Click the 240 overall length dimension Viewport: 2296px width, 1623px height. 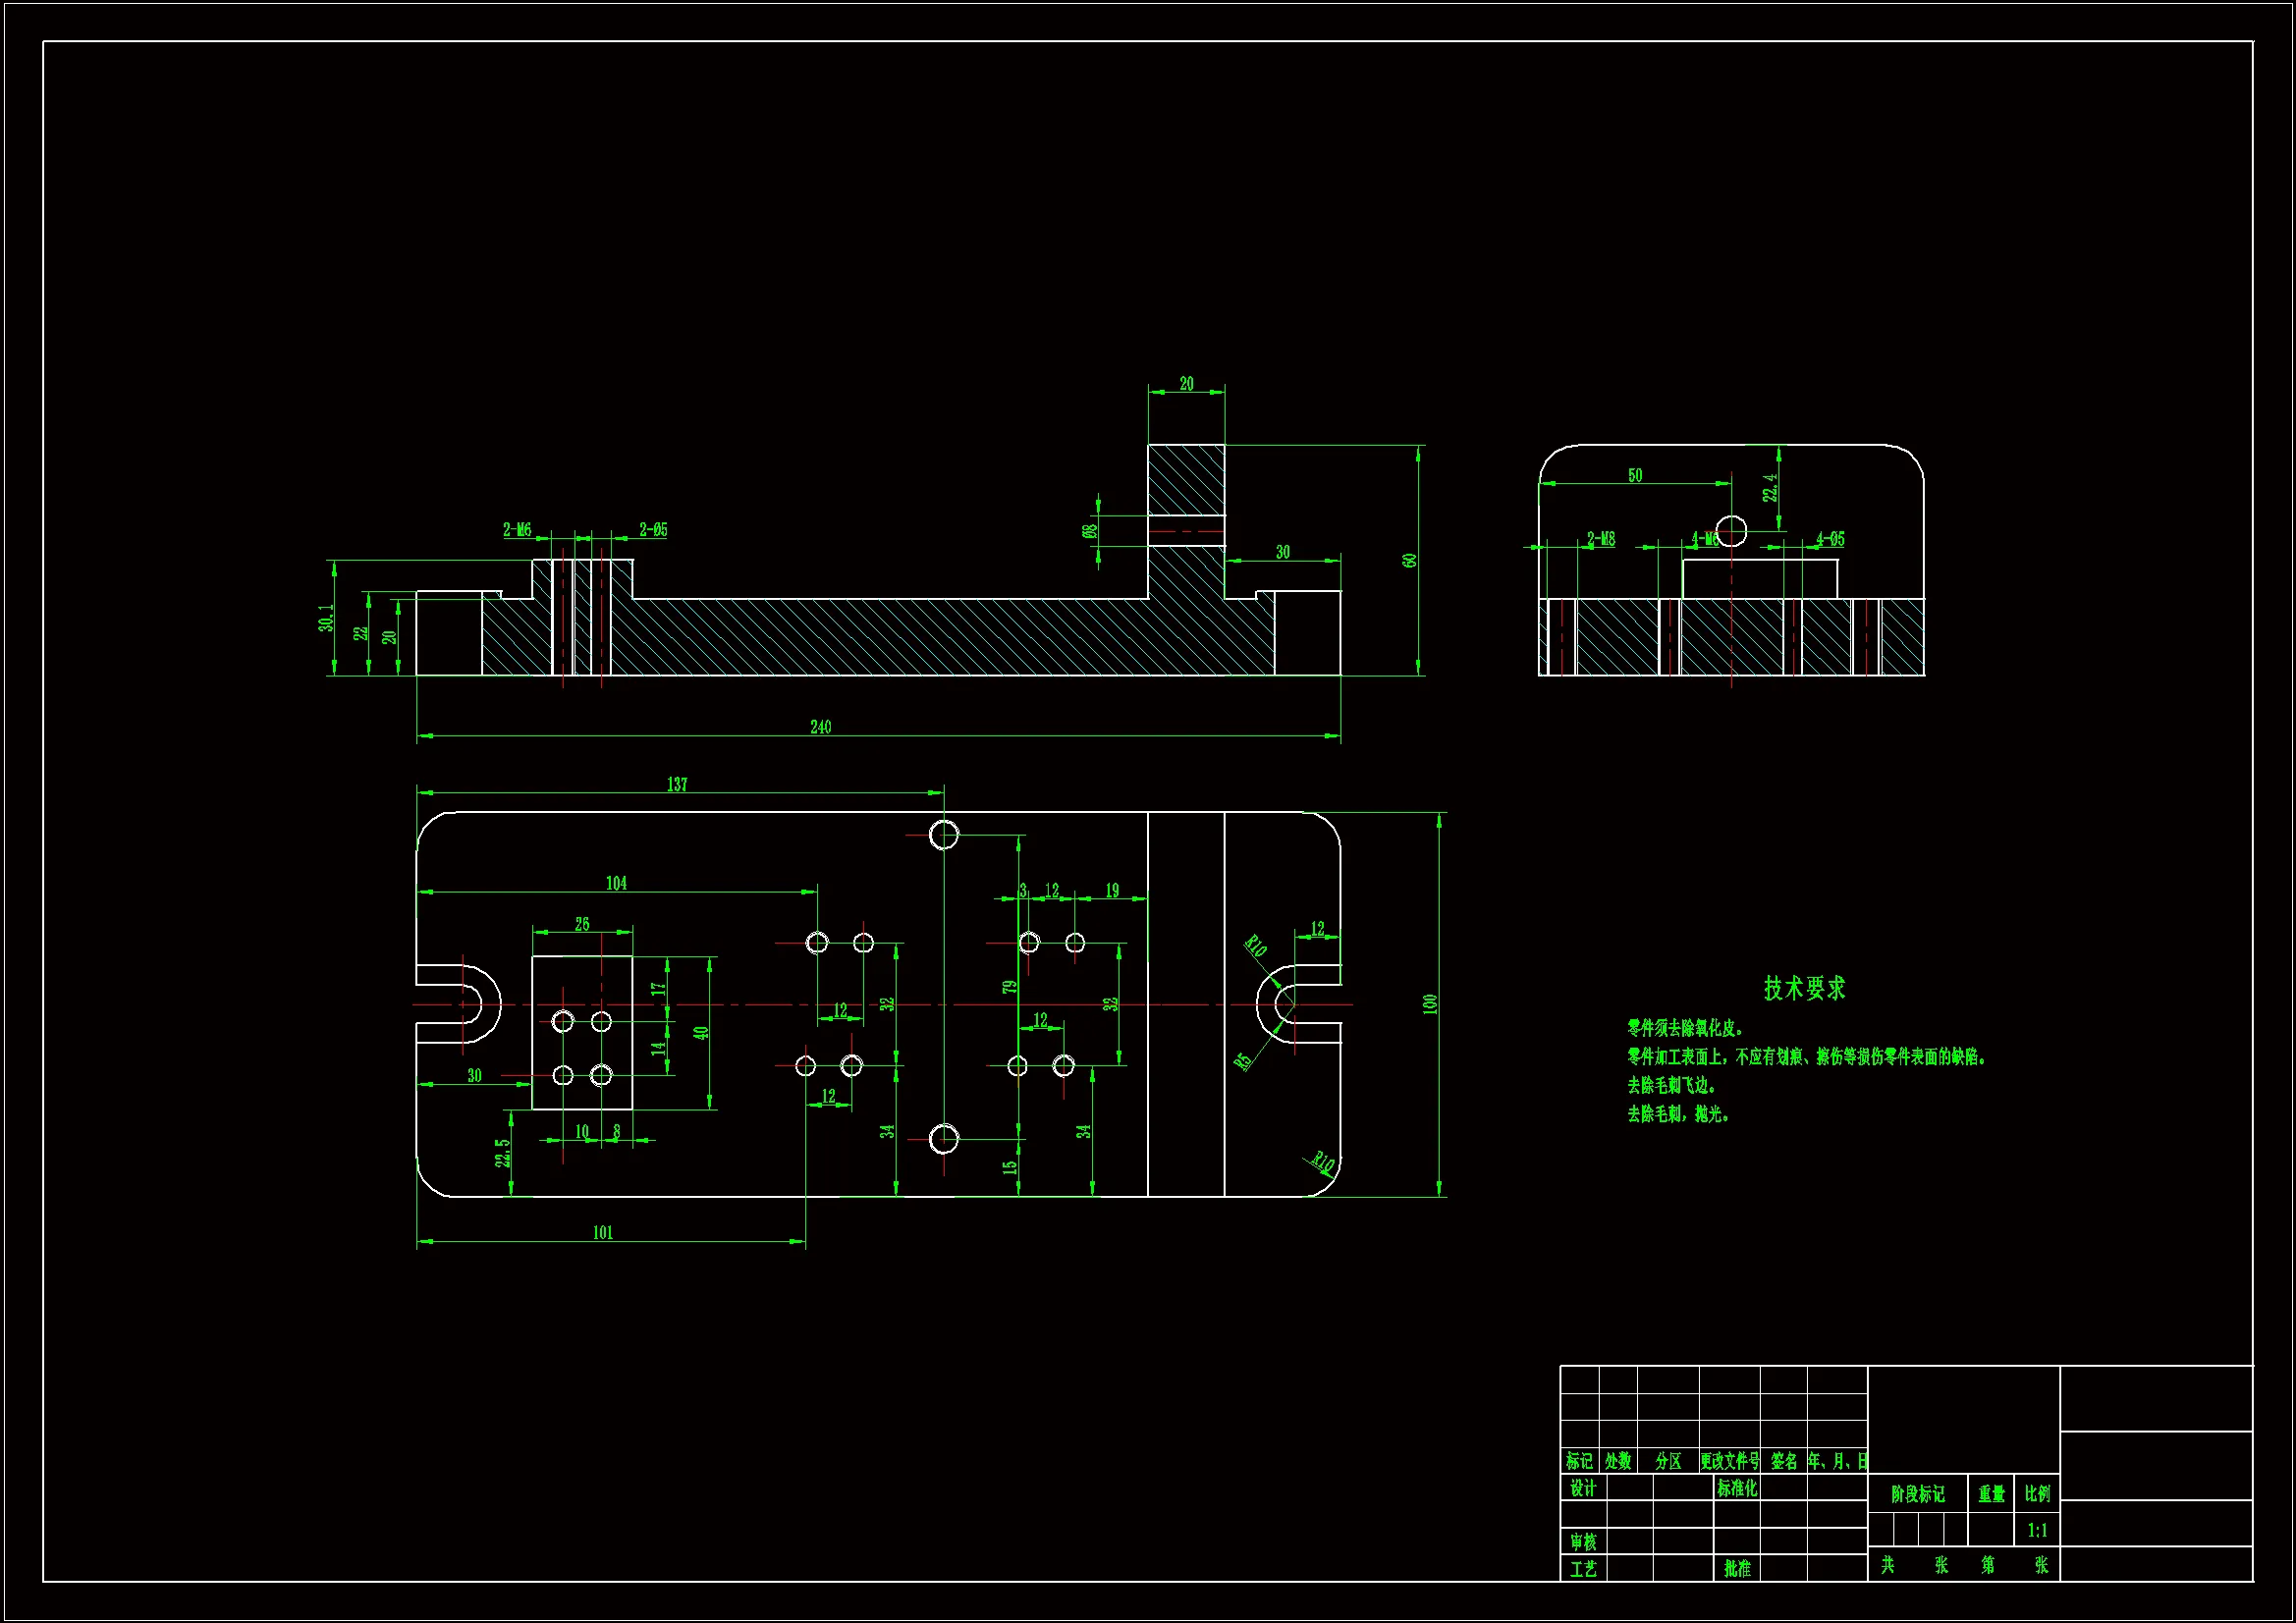(820, 727)
